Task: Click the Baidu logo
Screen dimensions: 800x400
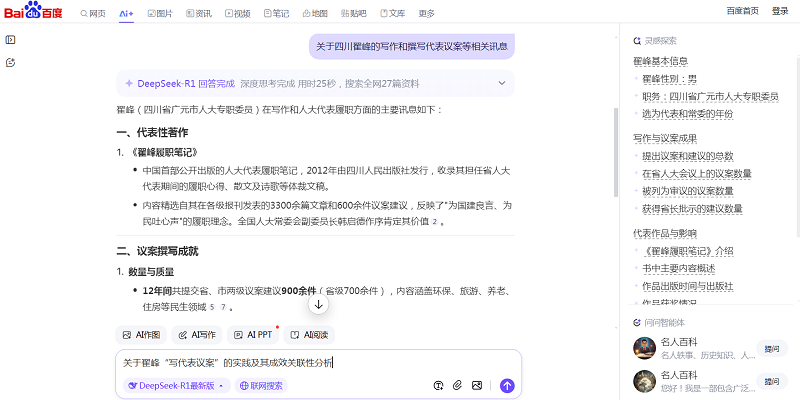Action: coord(33,11)
